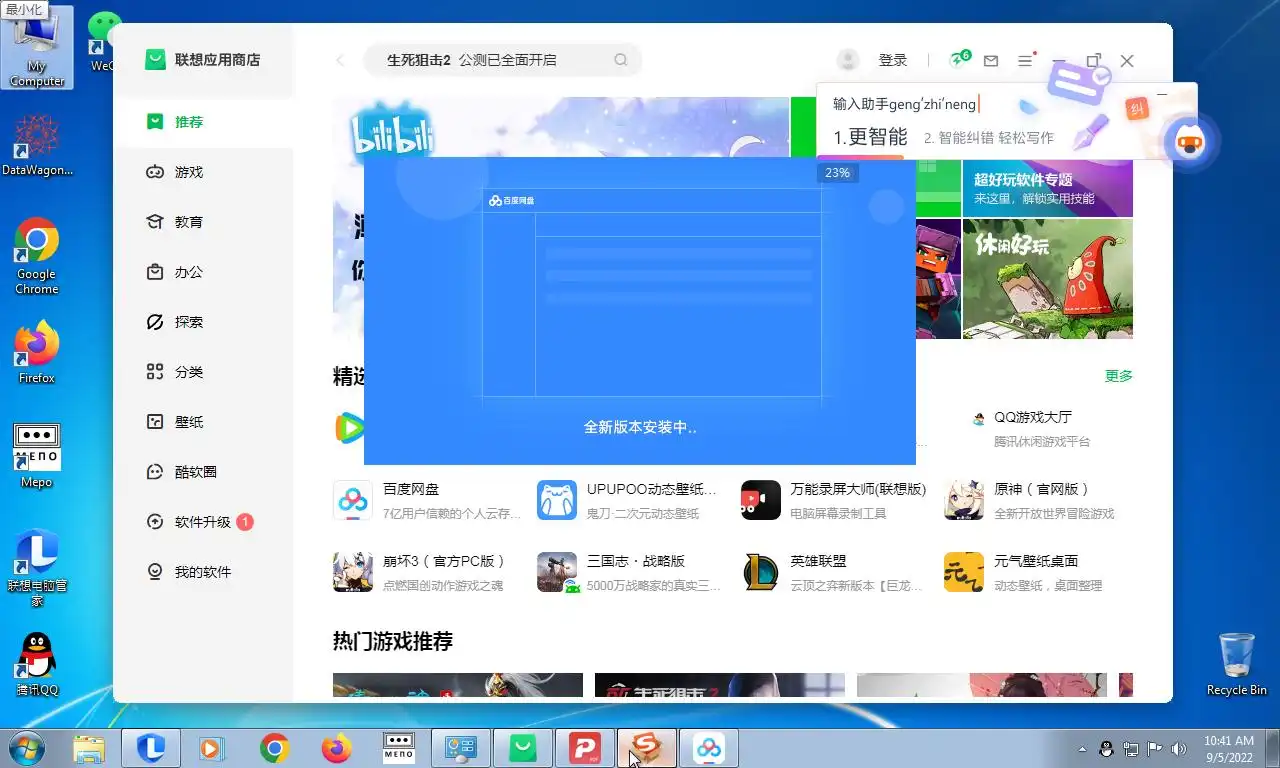This screenshot has width=1280, height=768.
Task: Click the volume speaker tray icon
Action: tap(1179, 748)
